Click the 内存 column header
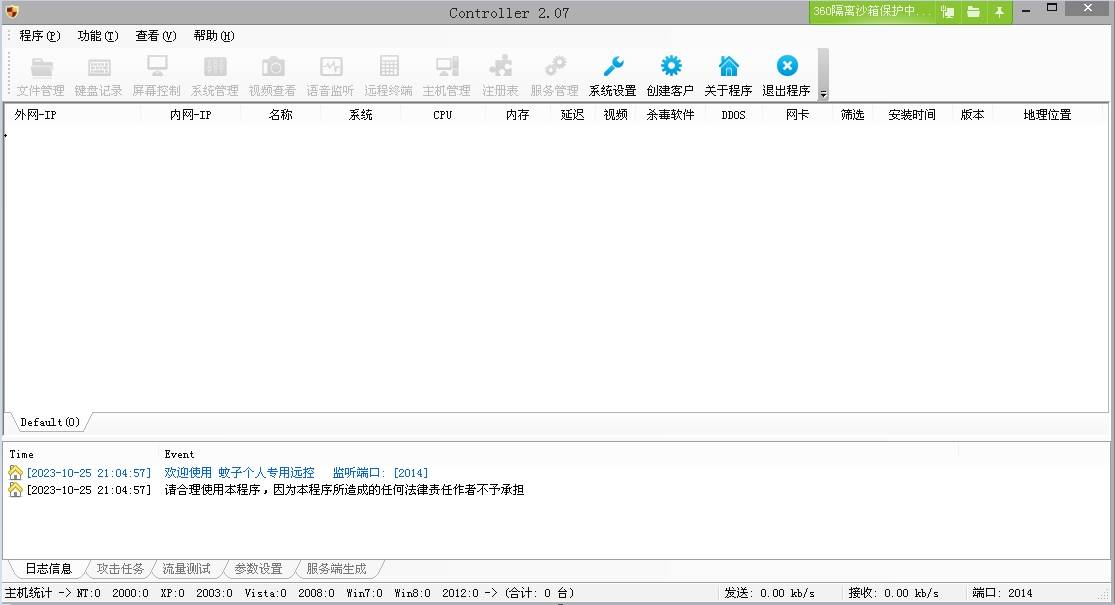Viewport: 1115px width, 605px height. tap(518, 114)
